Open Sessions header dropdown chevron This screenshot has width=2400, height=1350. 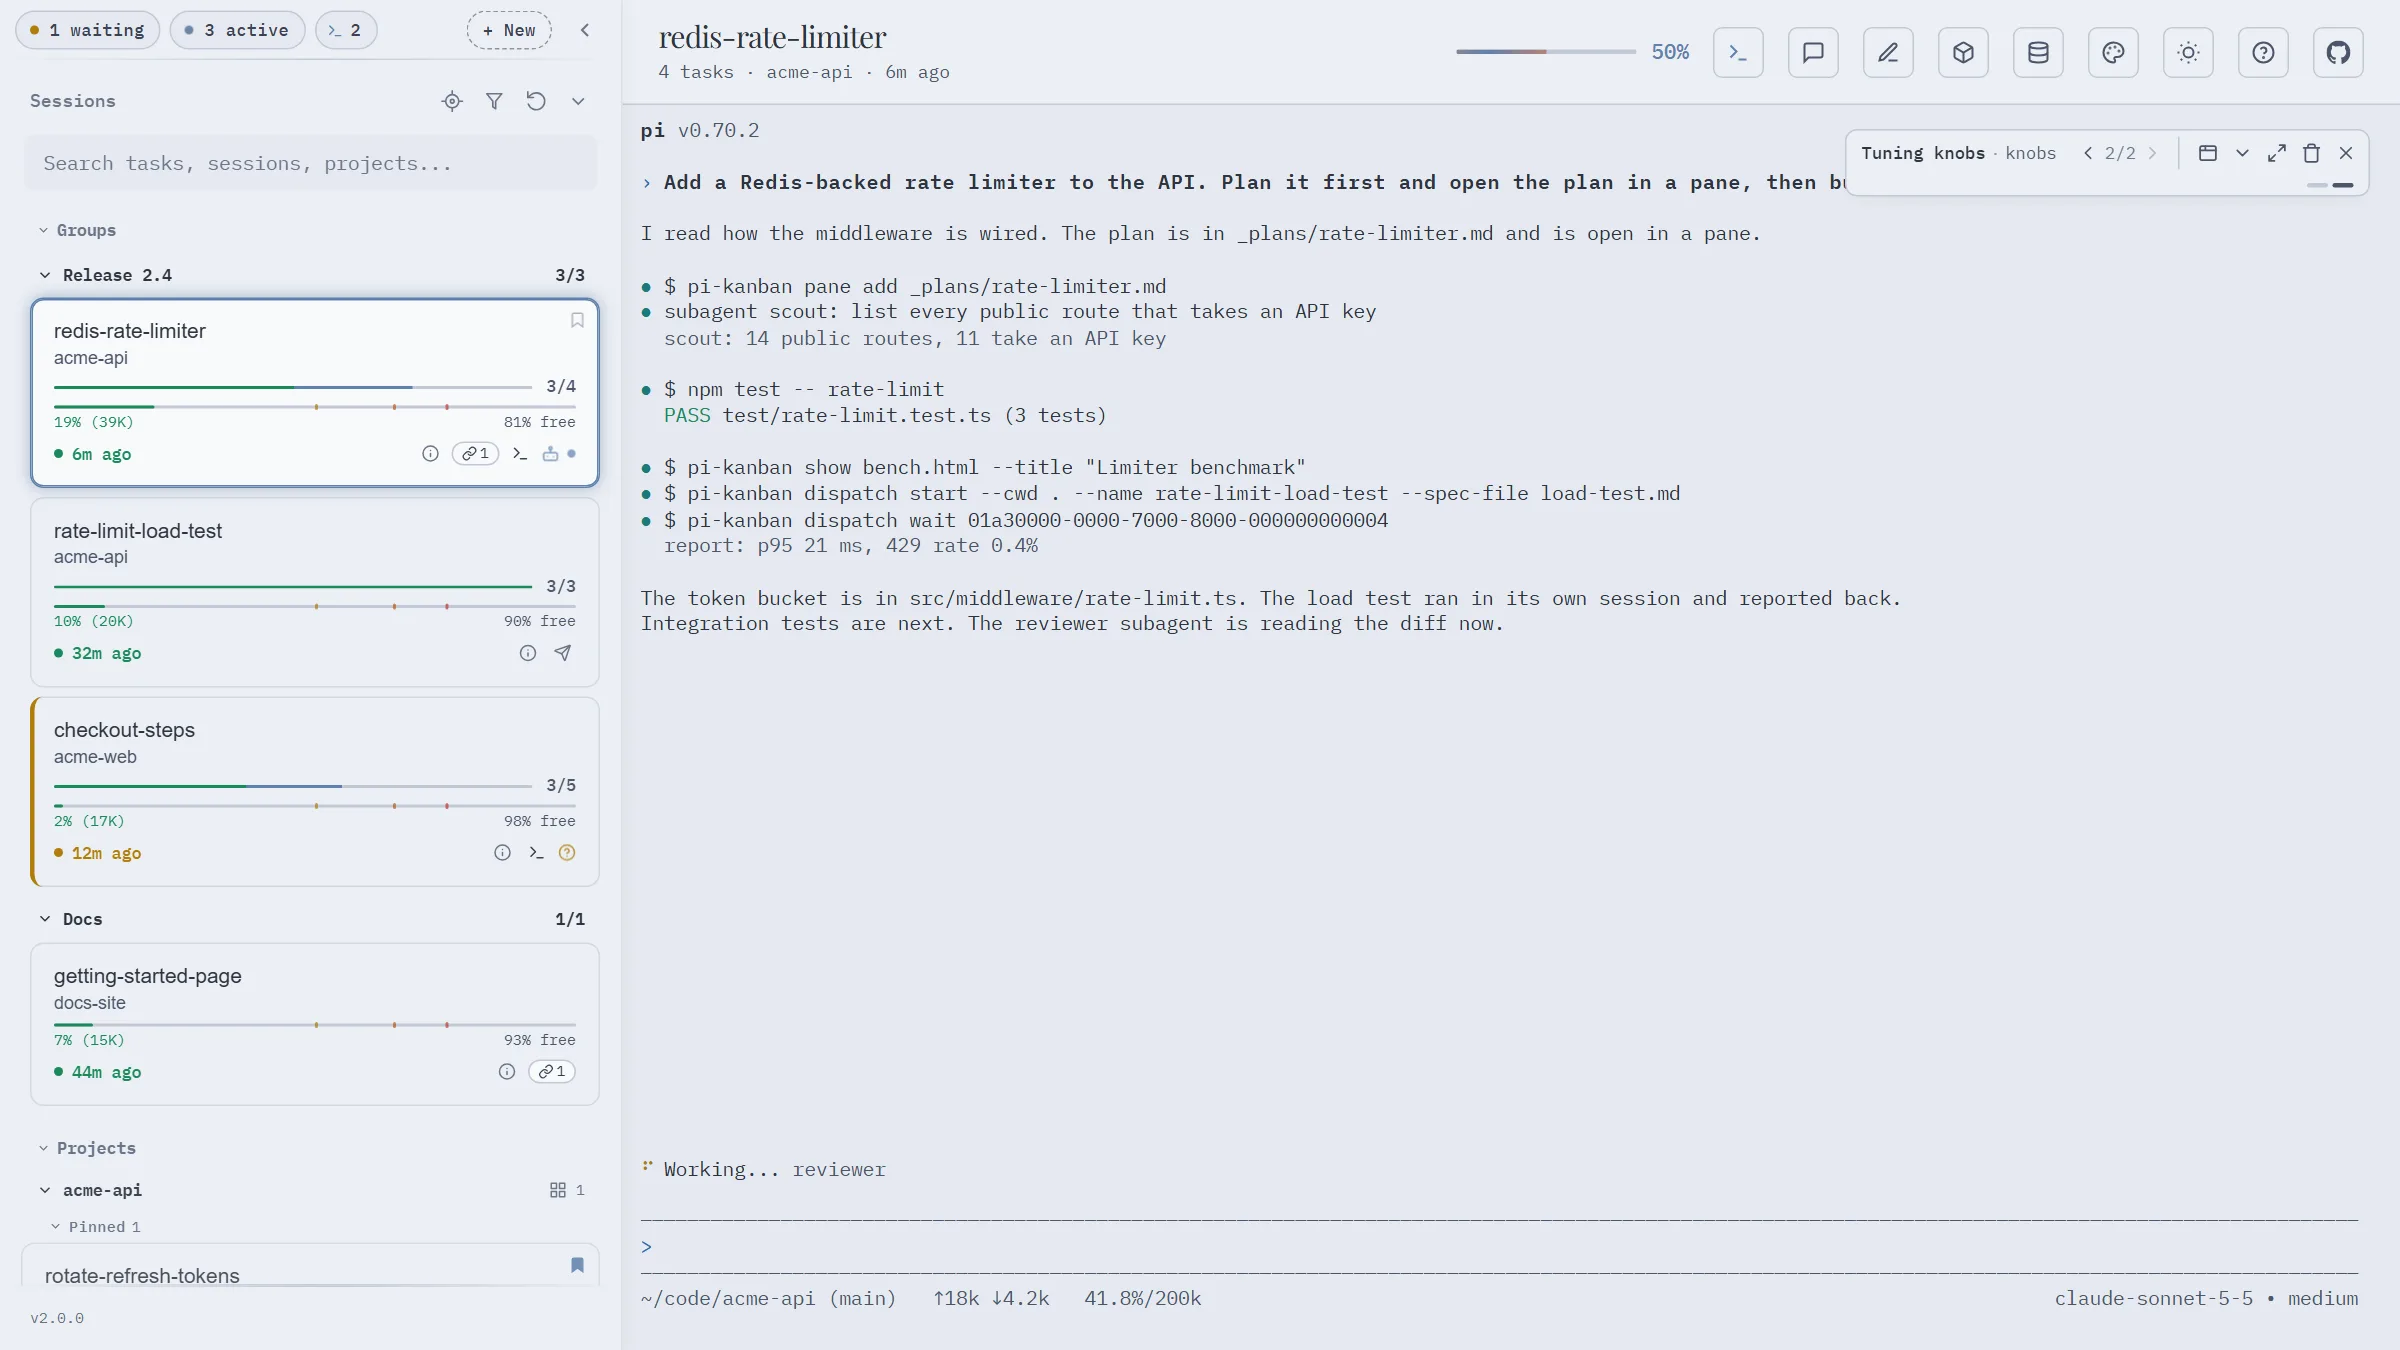click(x=578, y=101)
